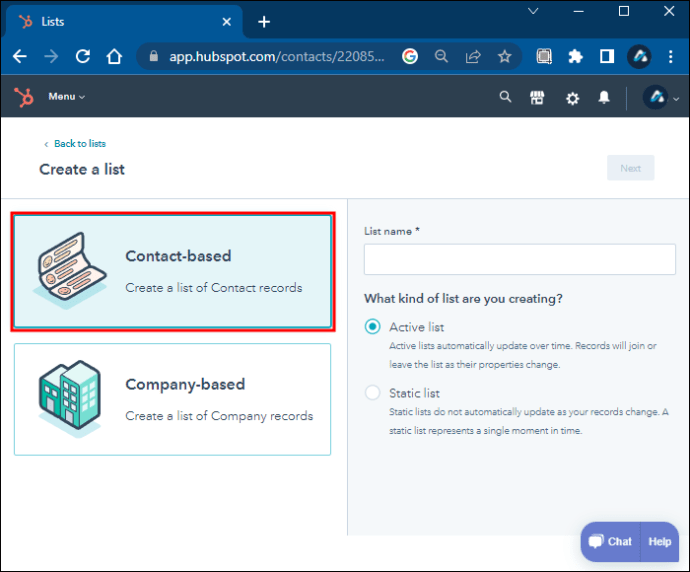Click the Active list label
This screenshot has width=690, height=572.
416,327
